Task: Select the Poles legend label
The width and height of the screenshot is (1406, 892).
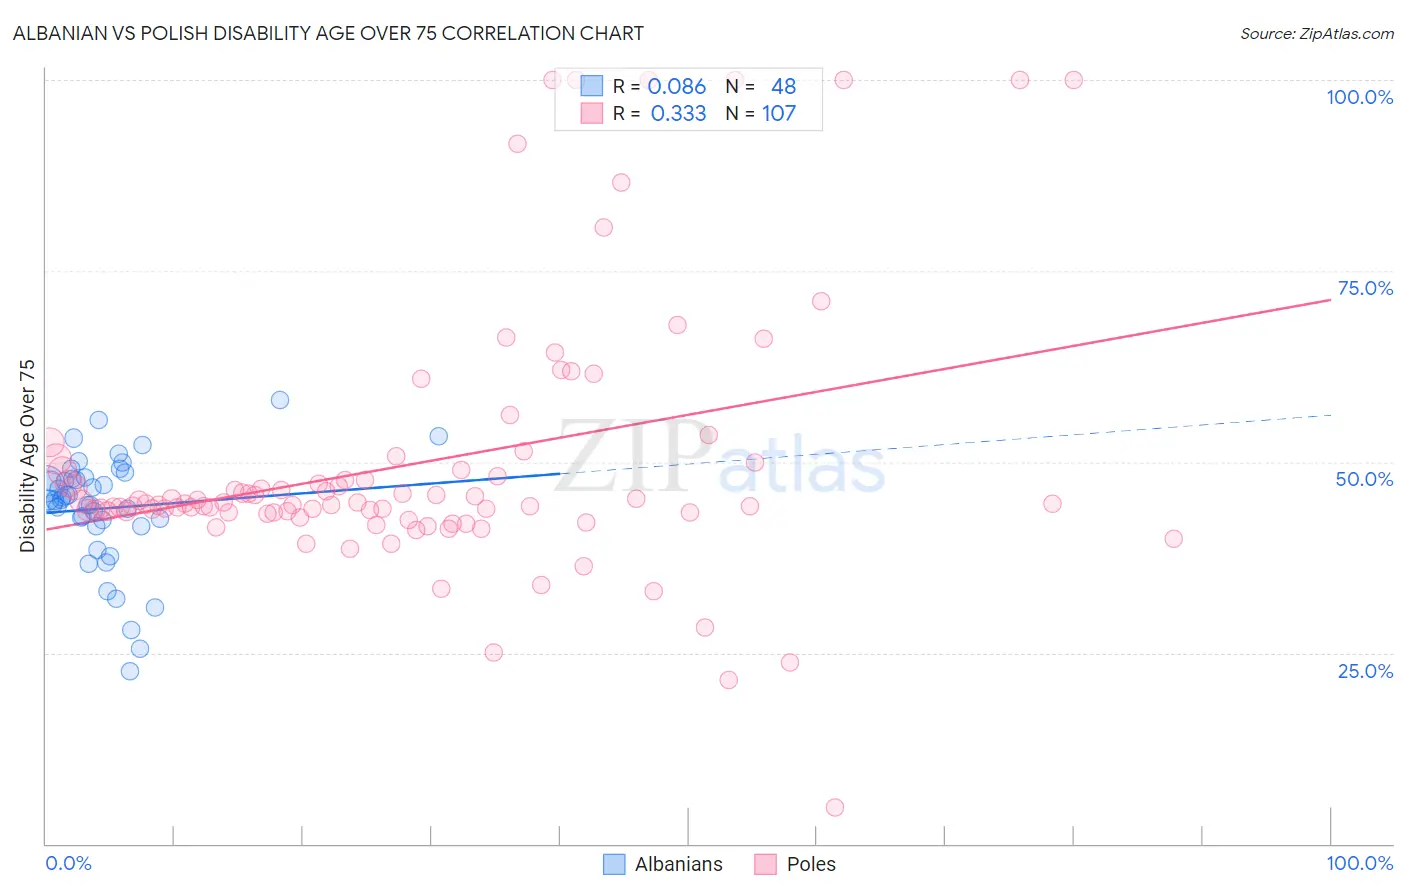Action: (x=811, y=864)
